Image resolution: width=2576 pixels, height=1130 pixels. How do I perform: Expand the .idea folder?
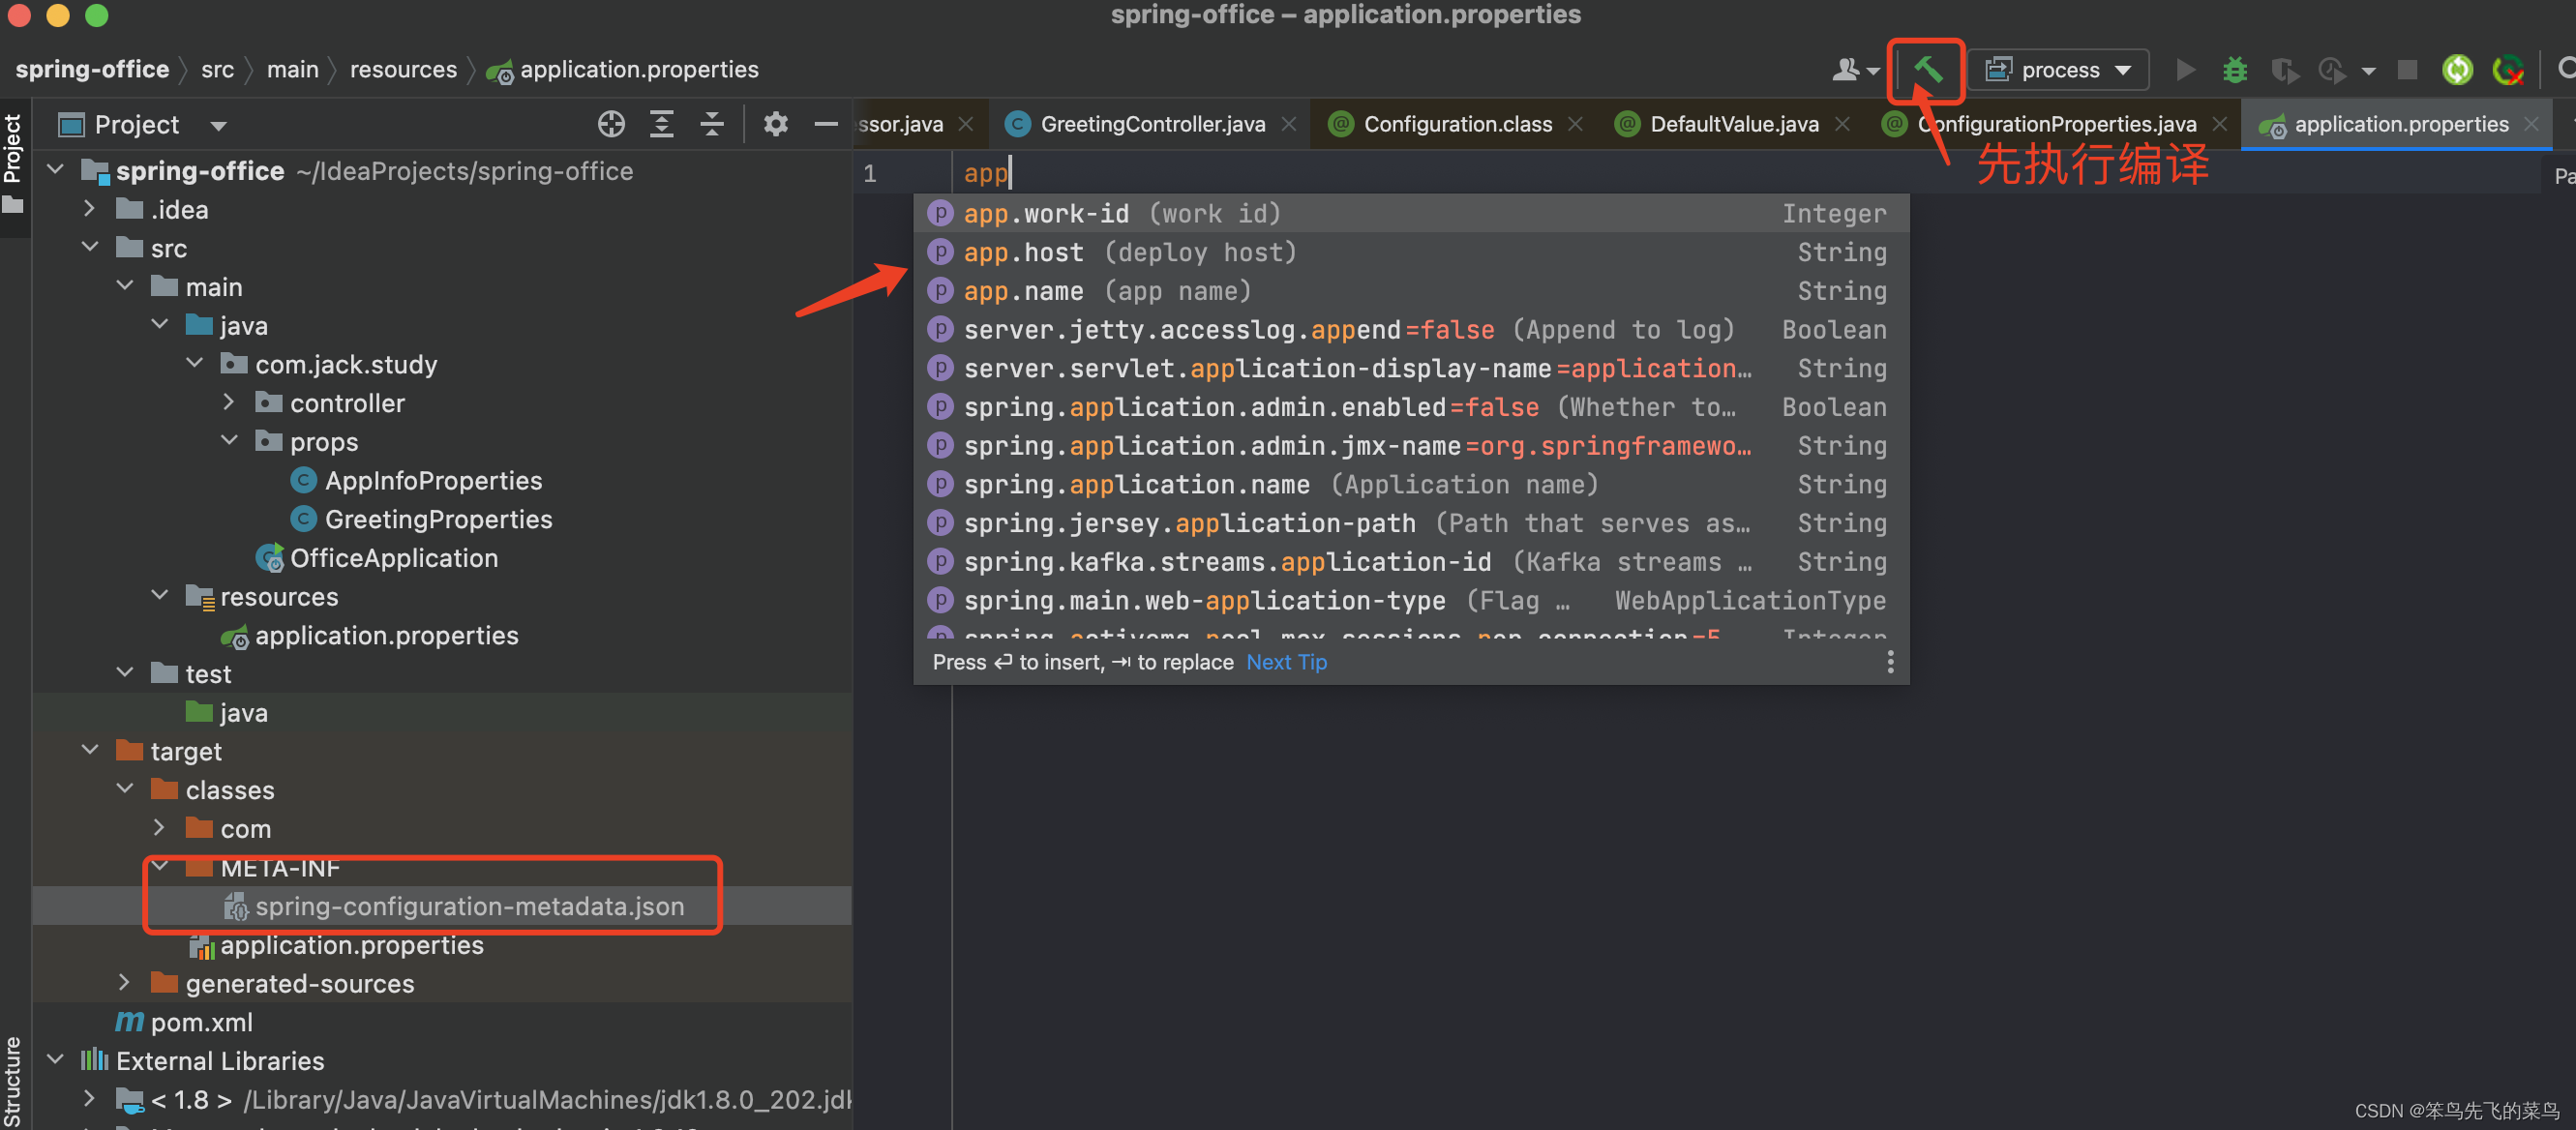tap(90, 209)
